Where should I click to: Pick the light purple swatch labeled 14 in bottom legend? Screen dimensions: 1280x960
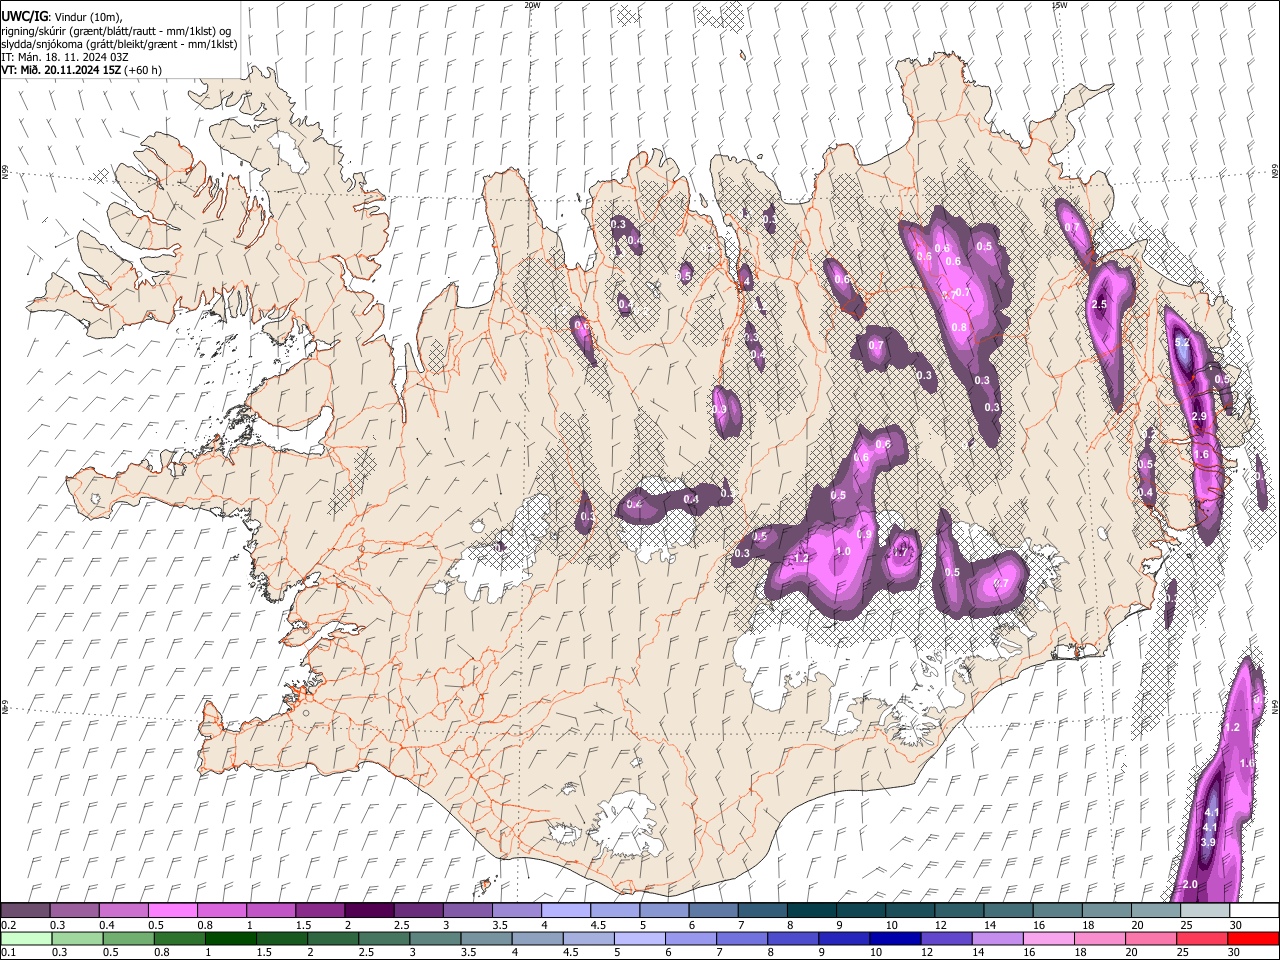(x=997, y=938)
